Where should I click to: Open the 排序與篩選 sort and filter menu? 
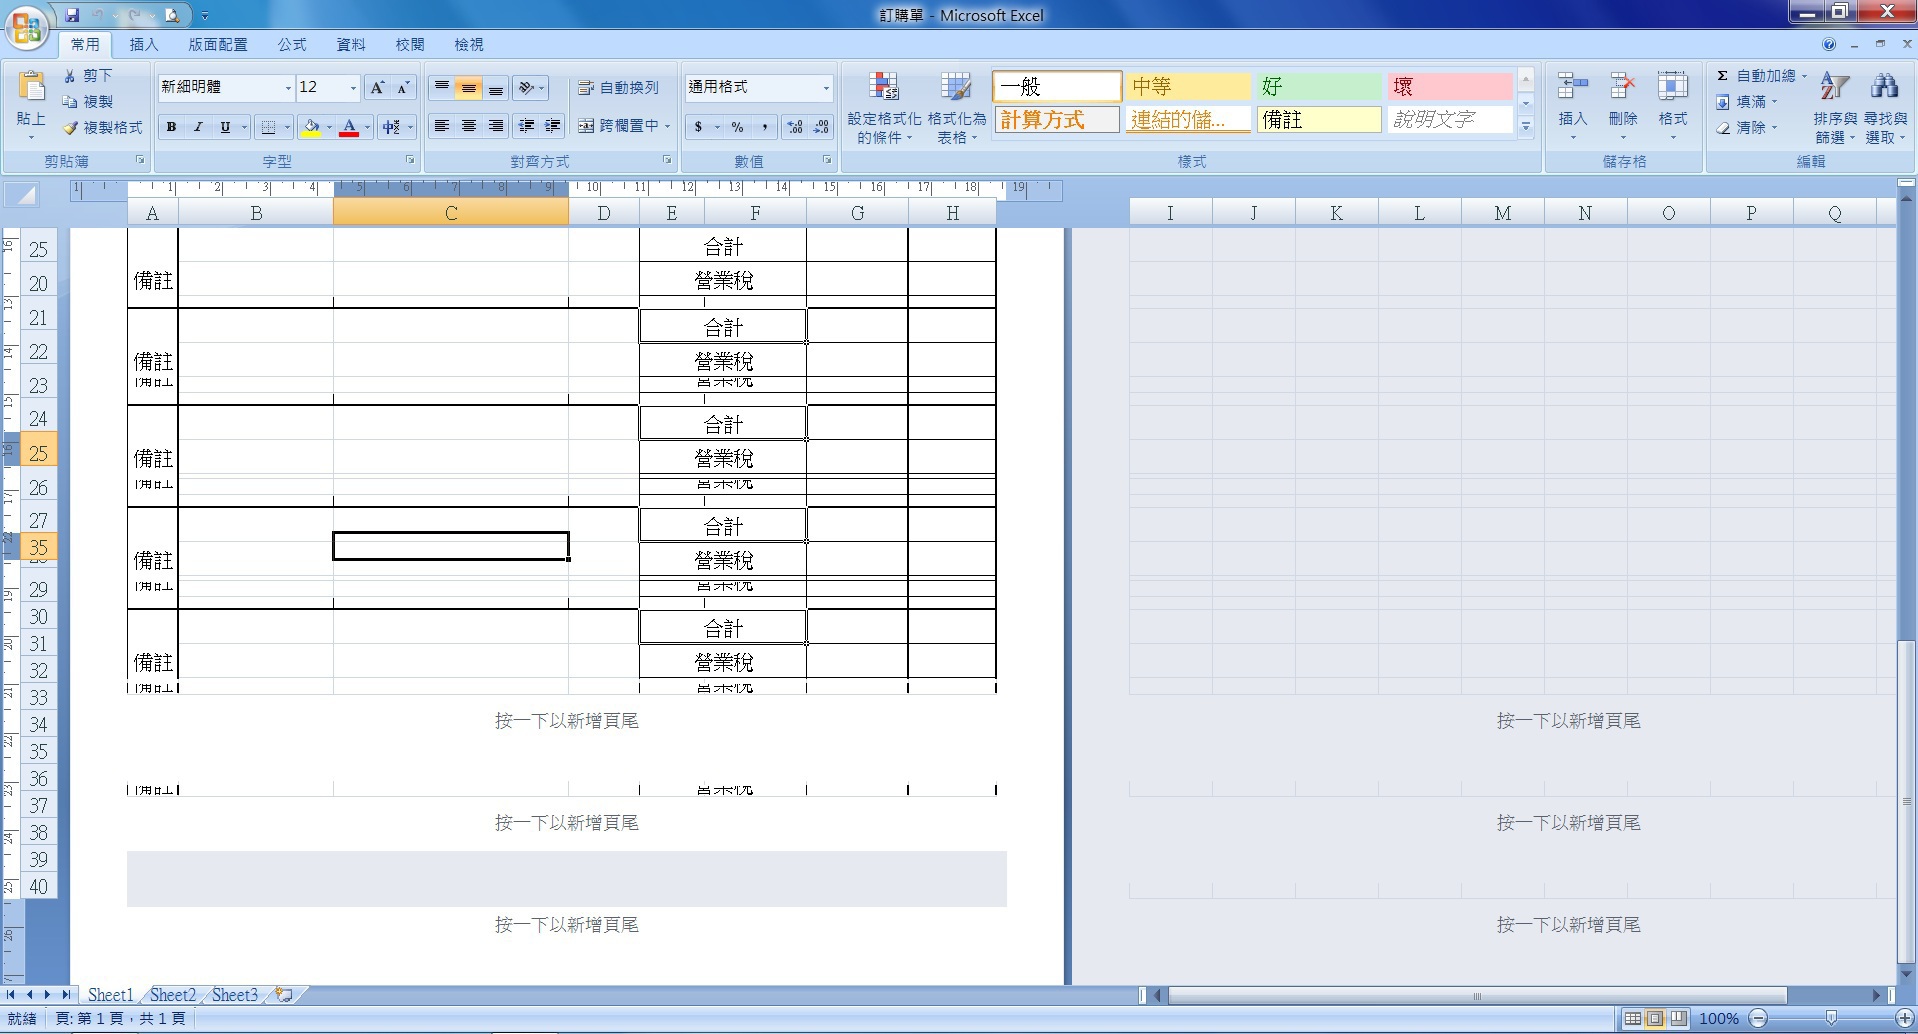1835,108
